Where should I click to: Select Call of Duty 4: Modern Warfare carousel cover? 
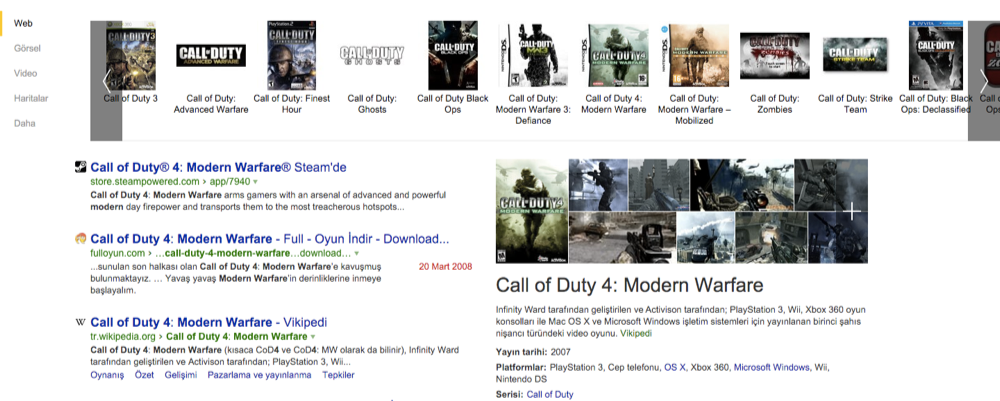tap(614, 55)
